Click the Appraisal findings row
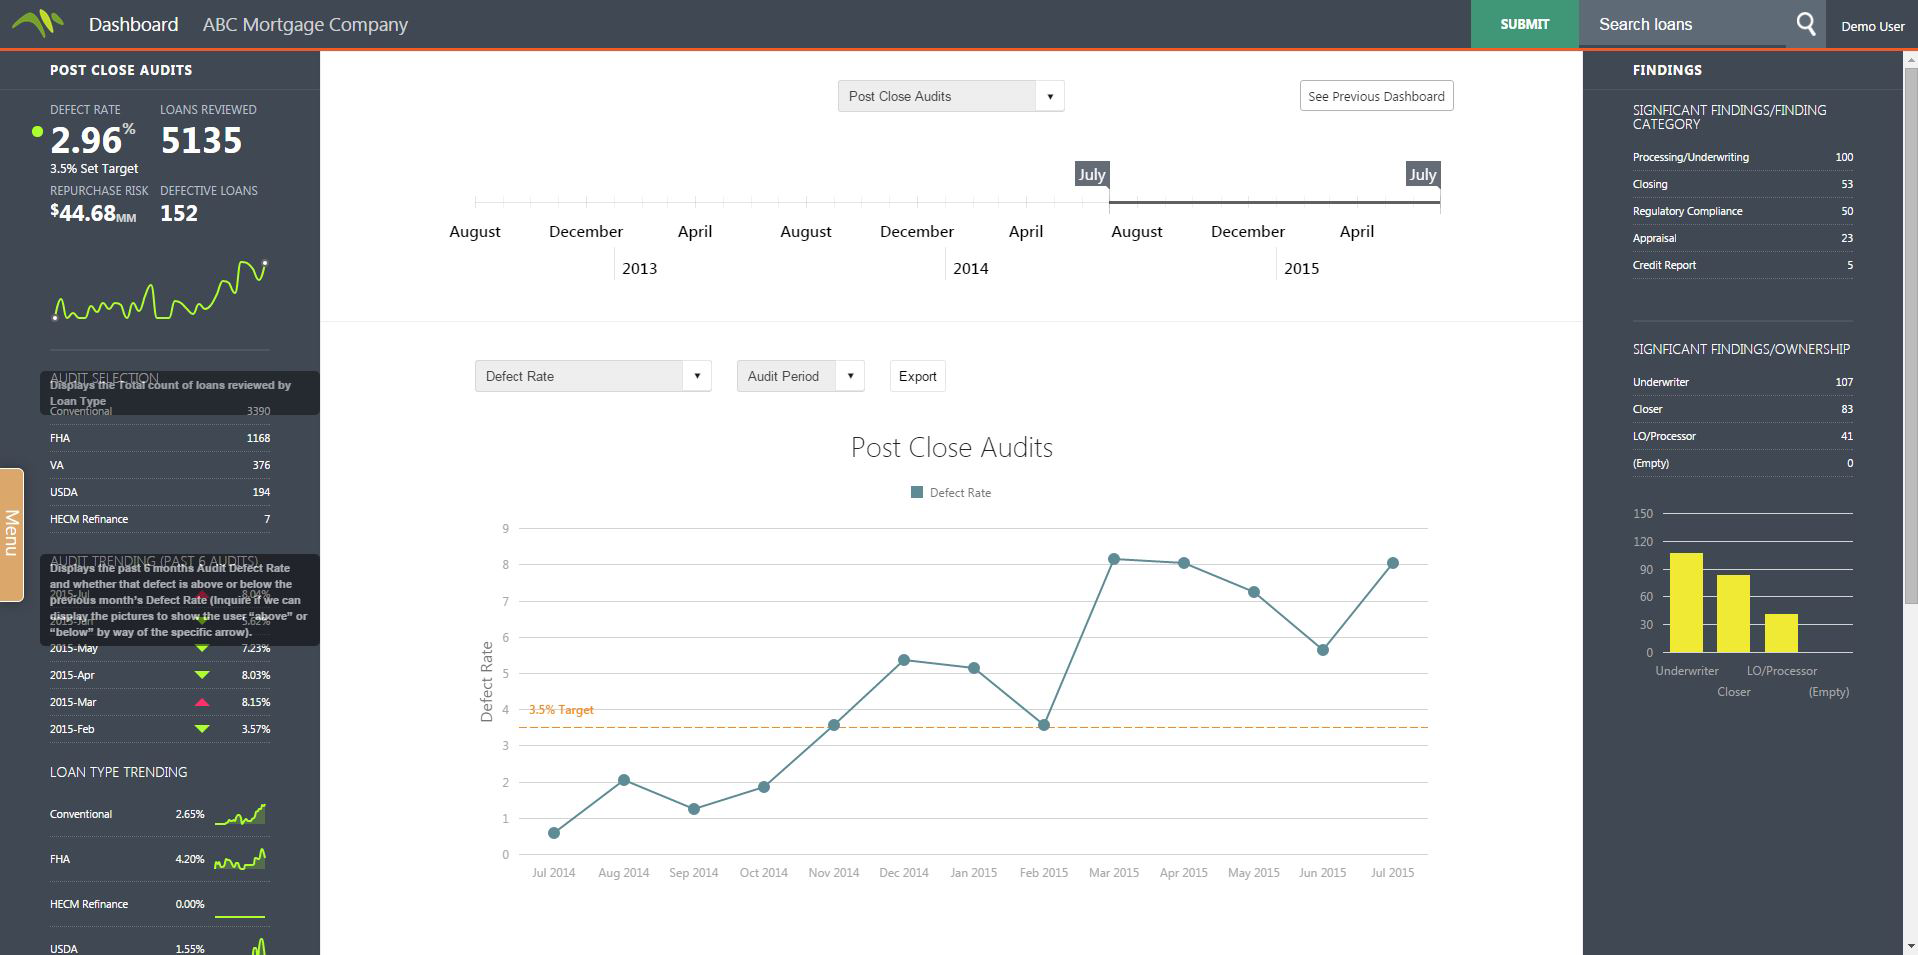Viewport: 1918px width, 955px height. 1742,238
